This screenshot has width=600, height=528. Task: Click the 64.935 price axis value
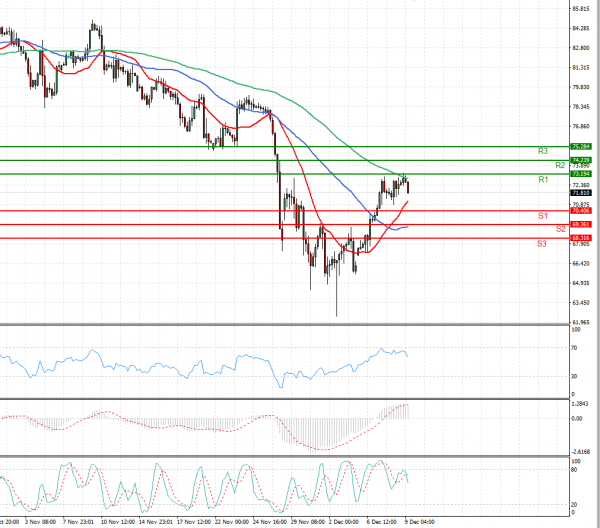[580, 283]
